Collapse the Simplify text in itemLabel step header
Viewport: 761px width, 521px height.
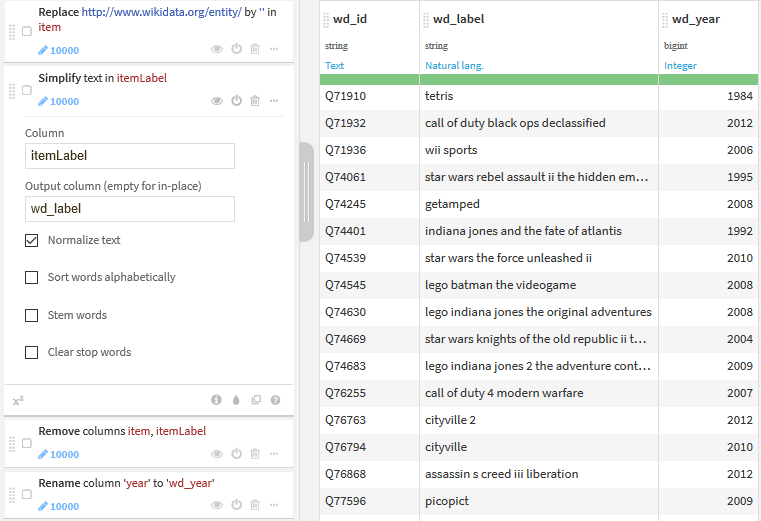[x=102, y=78]
